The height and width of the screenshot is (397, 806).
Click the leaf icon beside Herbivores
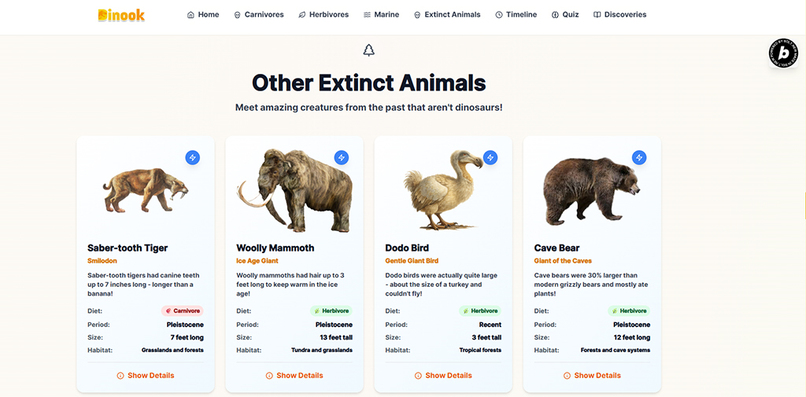[x=302, y=15]
